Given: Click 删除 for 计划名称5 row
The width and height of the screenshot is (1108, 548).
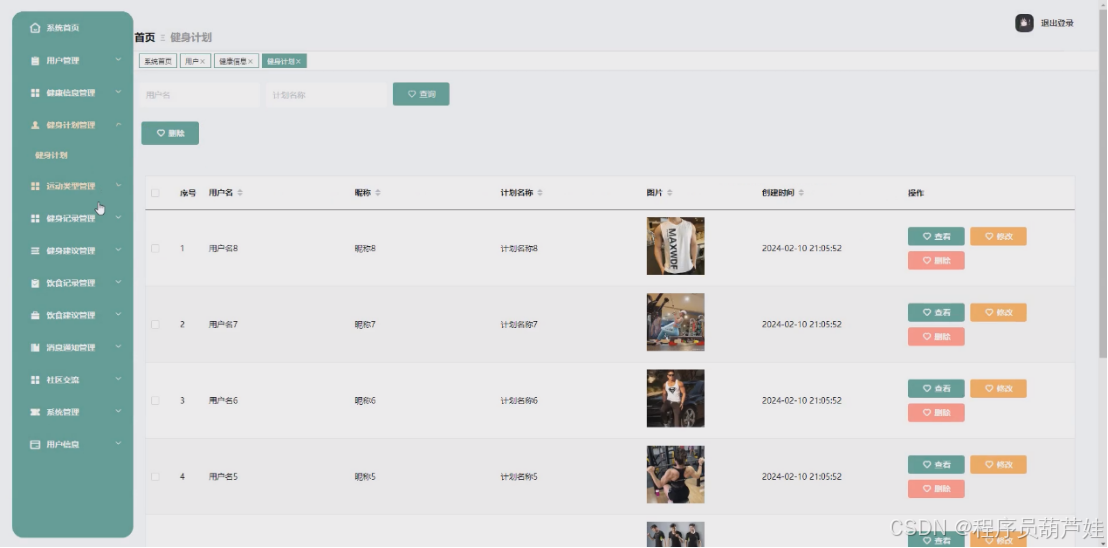Looking at the screenshot, I should click(936, 489).
